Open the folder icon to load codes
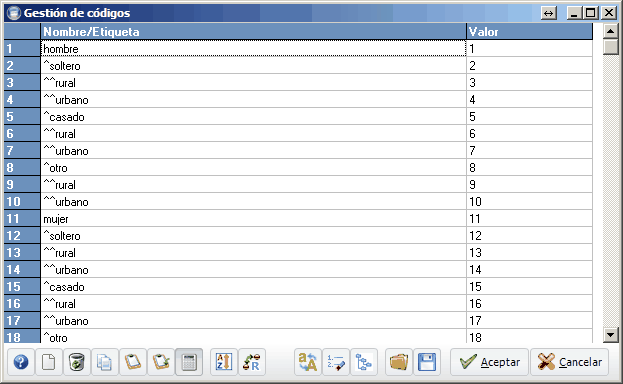Screen dimensions: 623x384 coord(399,362)
